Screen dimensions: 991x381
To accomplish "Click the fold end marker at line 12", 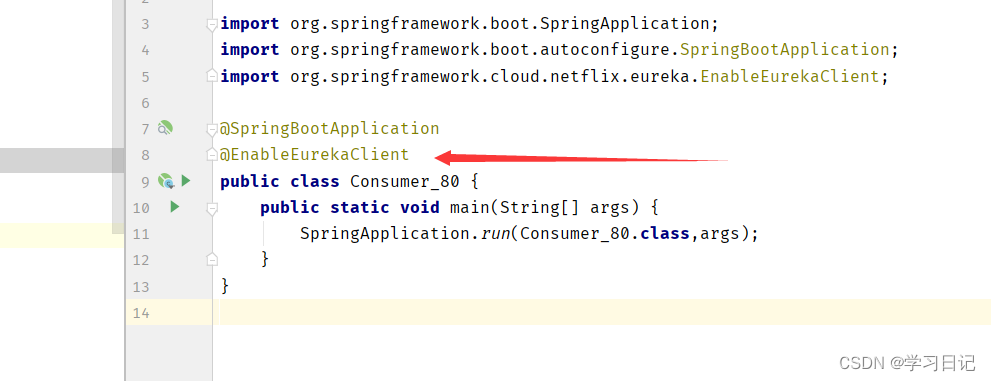I will [212, 260].
